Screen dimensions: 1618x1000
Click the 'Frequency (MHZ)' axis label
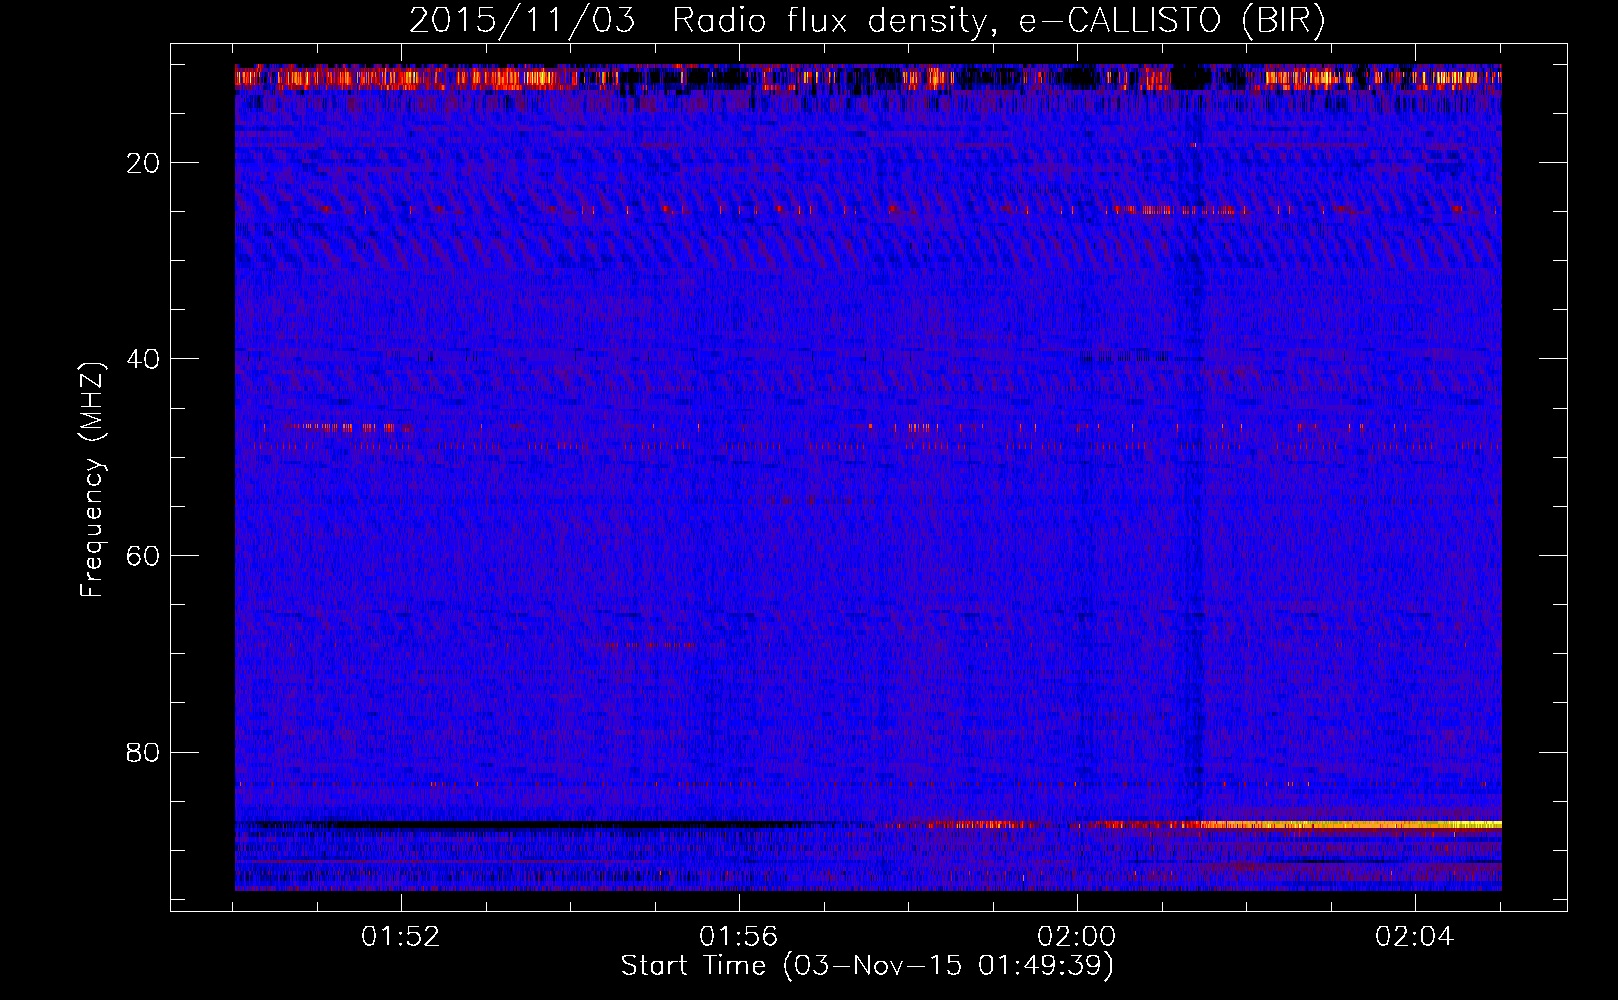click(x=91, y=481)
